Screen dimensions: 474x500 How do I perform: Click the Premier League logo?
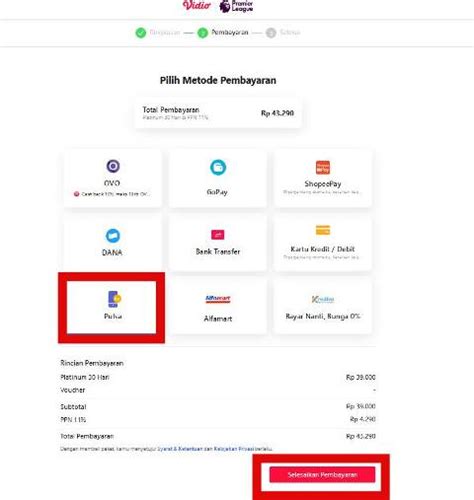pos(236,6)
